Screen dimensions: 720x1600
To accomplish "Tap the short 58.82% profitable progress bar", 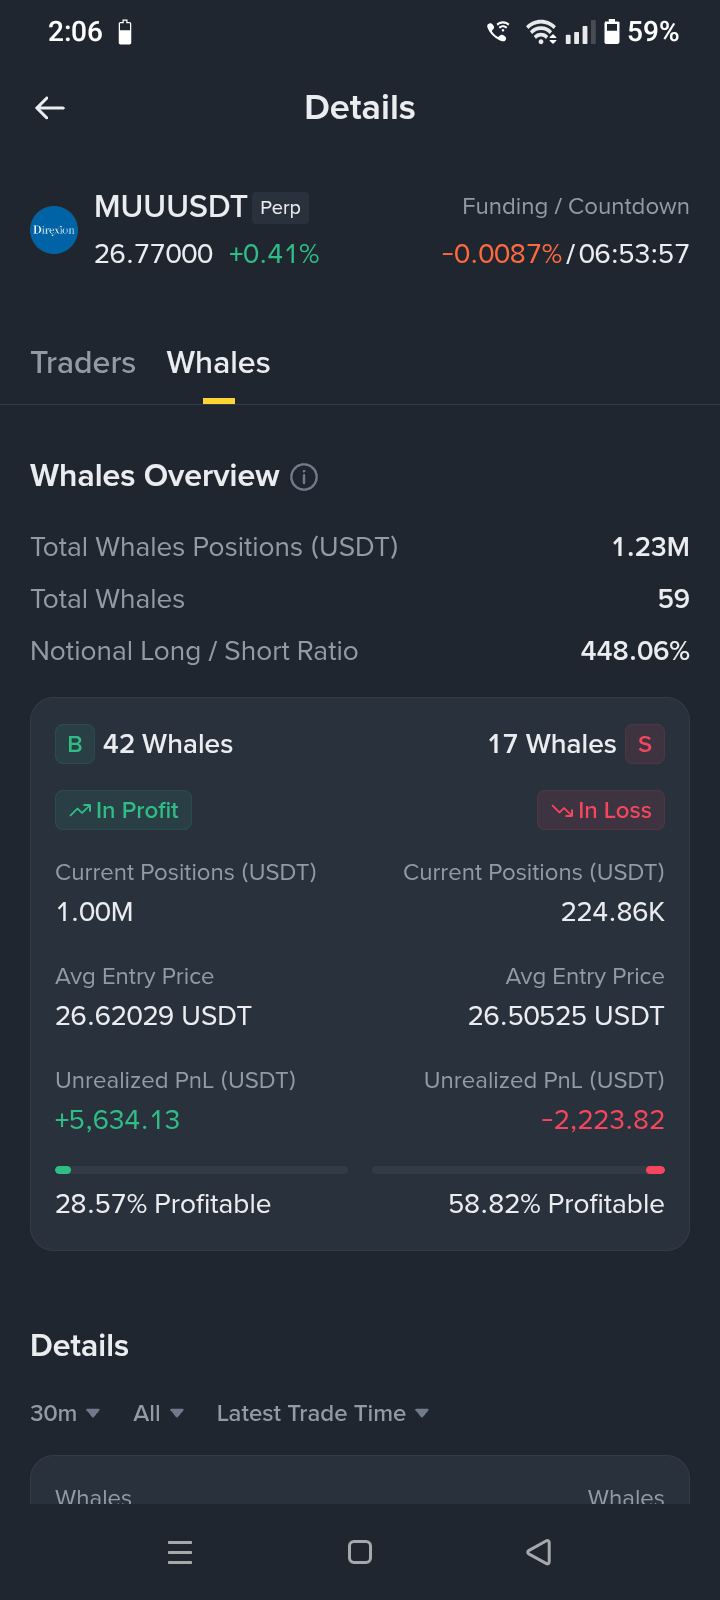I will (518, 1169).
